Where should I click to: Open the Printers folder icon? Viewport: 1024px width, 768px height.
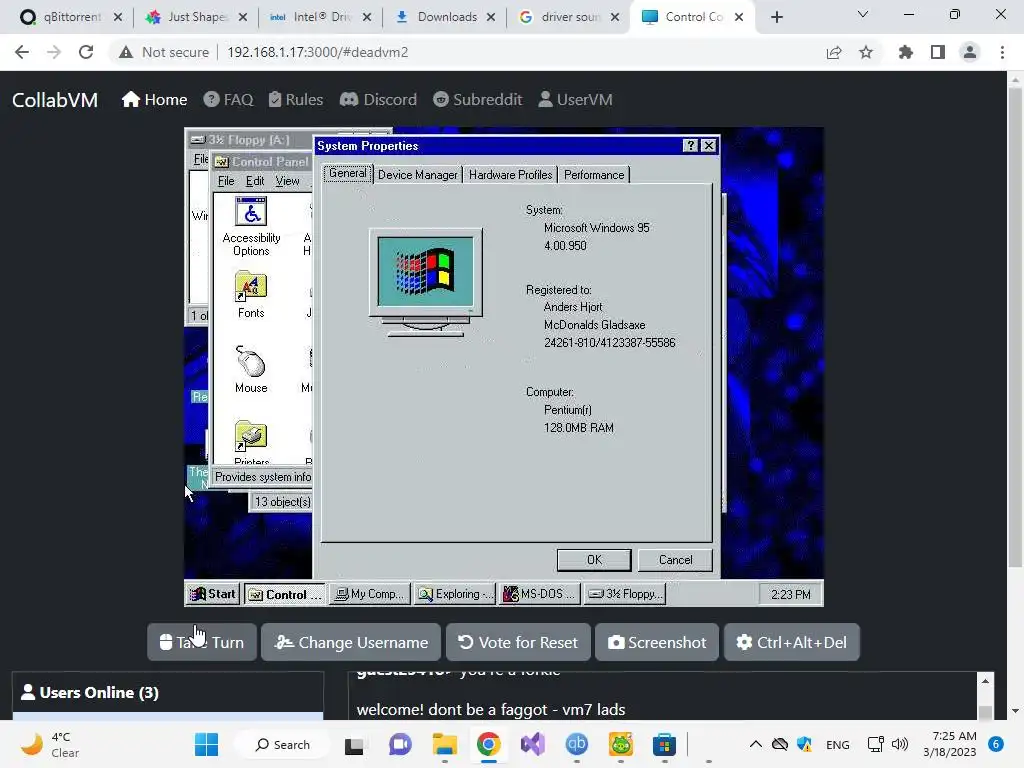(x=251, y=441)
